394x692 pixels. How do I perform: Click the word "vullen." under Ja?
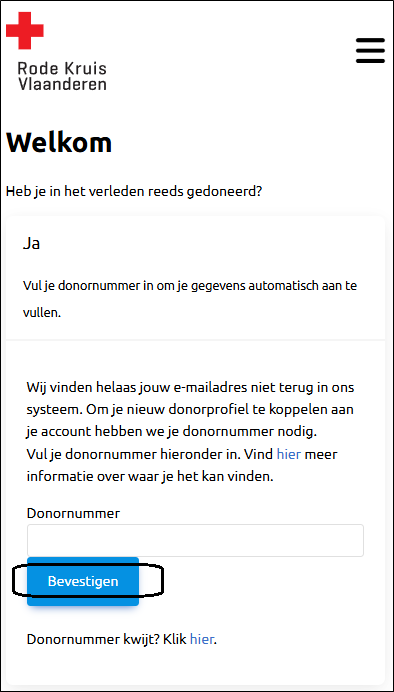42,313
